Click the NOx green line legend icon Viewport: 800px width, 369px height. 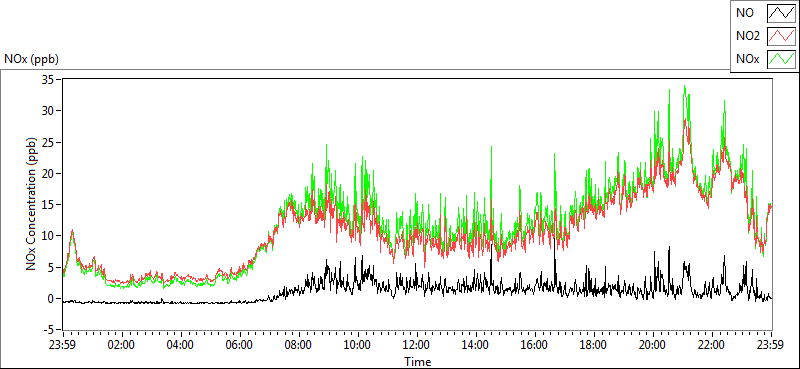(781, 59)
